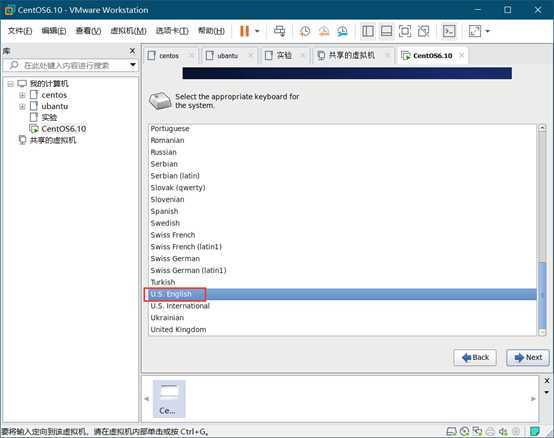
Task: Open the library search dropdown arrow
Action: [x=133, y=65]
